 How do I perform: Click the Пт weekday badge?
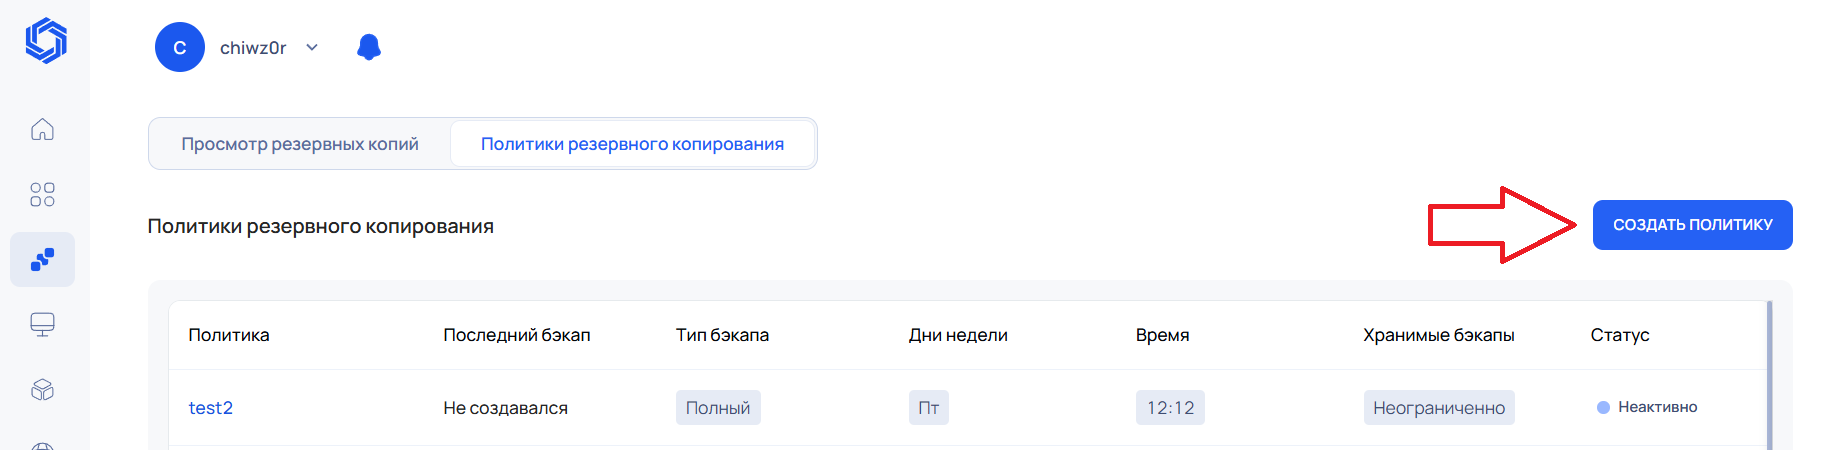click(x=929, y=408)
